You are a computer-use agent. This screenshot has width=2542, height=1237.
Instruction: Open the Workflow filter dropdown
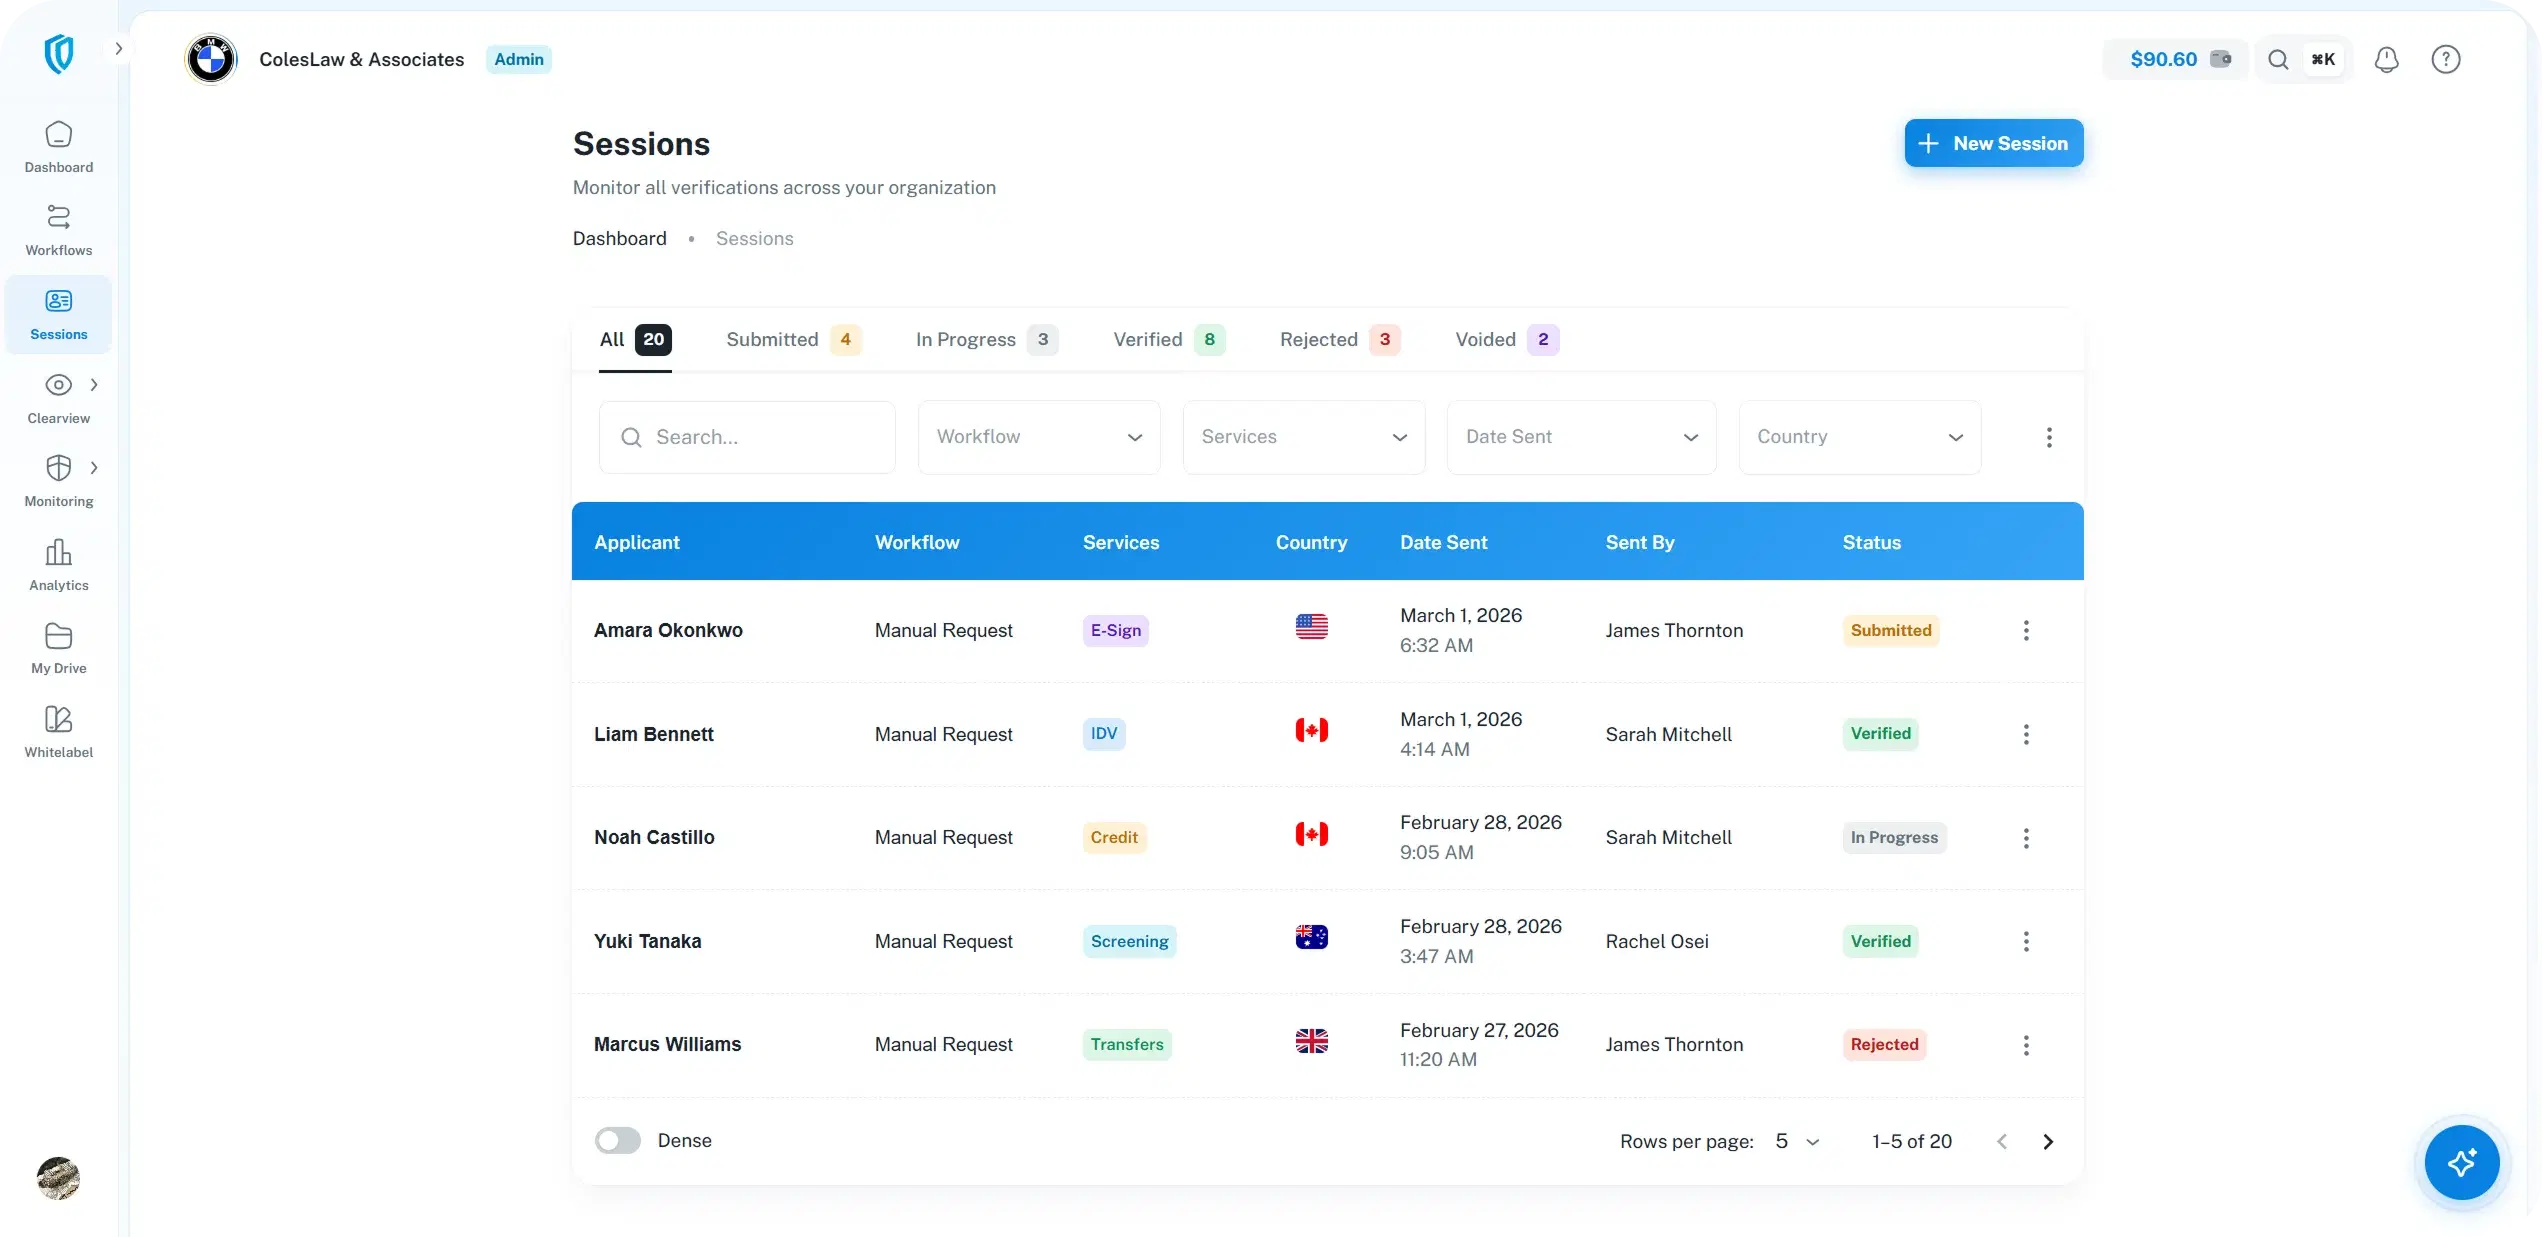click(x=1038, y=437)
